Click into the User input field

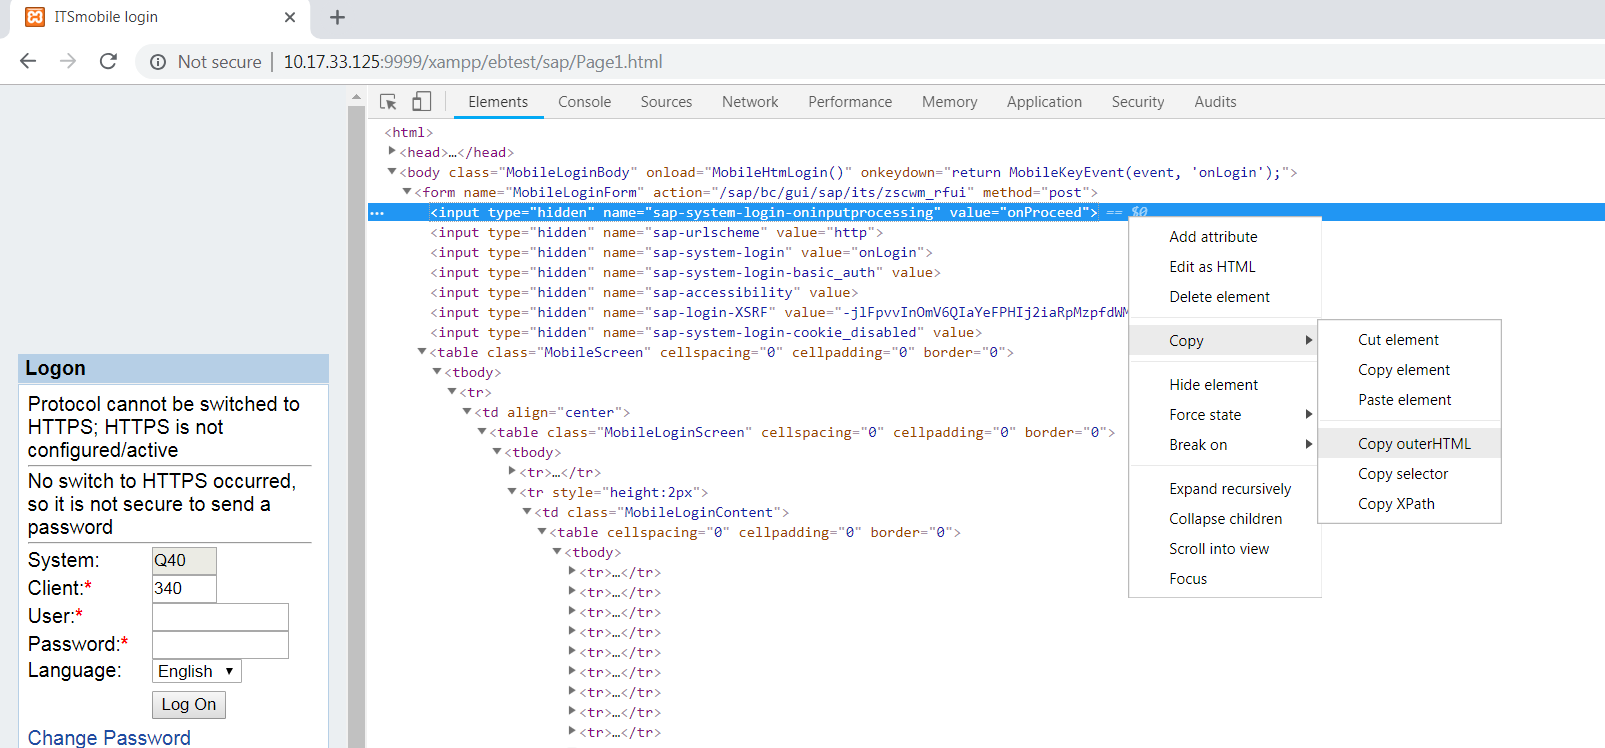pyautogui.click(x=220, y=616)
